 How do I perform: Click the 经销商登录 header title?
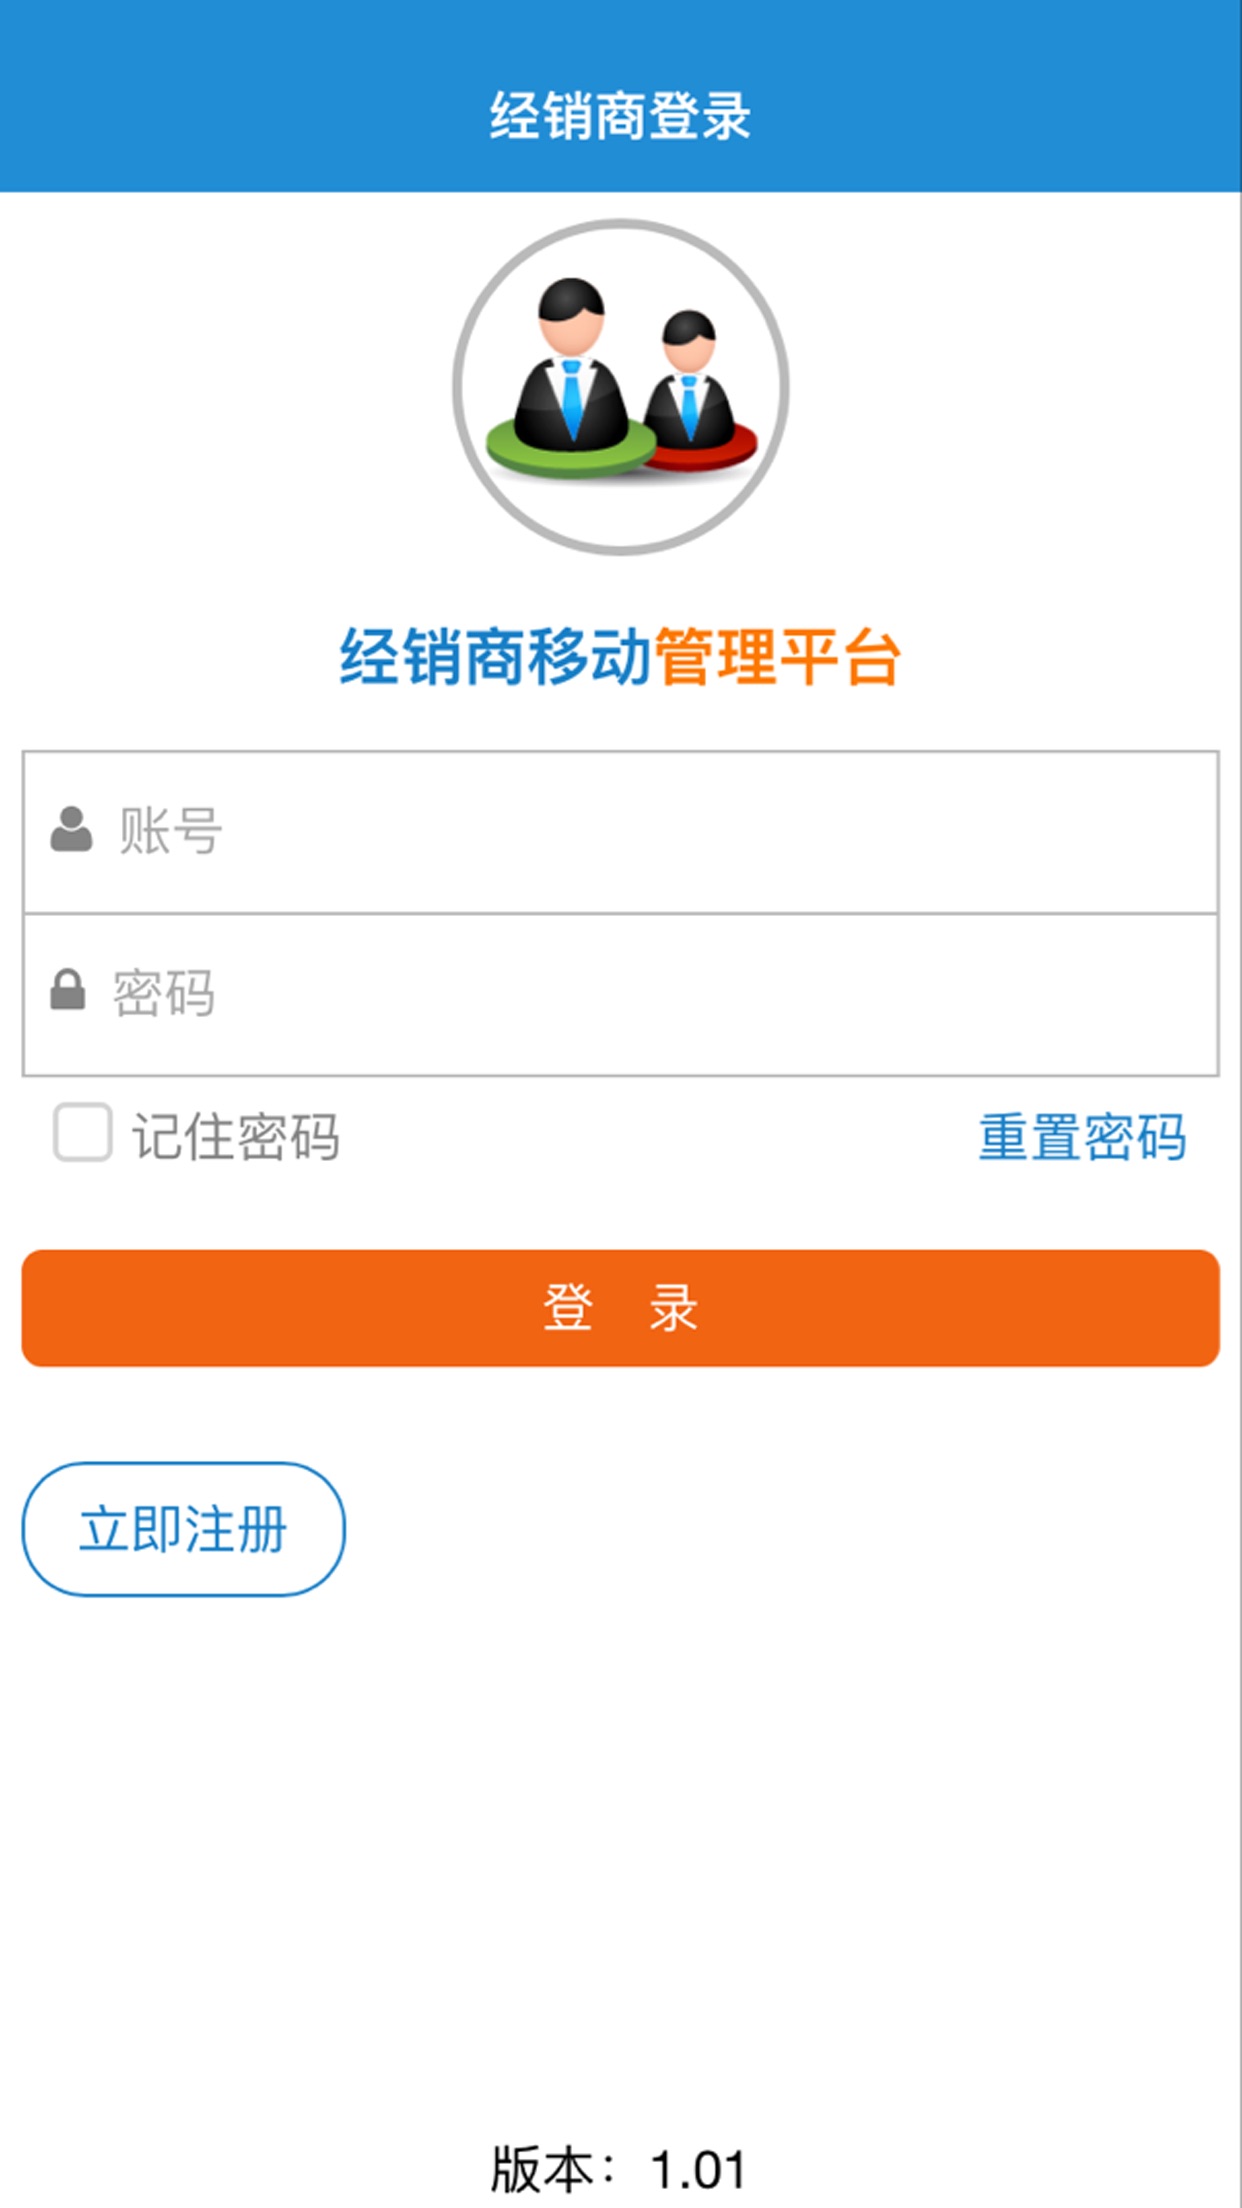point(620,116)
